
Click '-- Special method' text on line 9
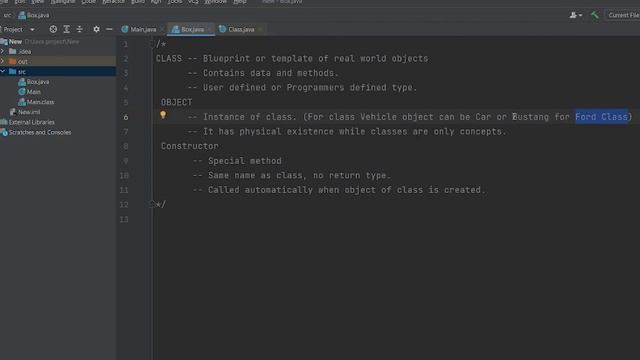point(237,161)
